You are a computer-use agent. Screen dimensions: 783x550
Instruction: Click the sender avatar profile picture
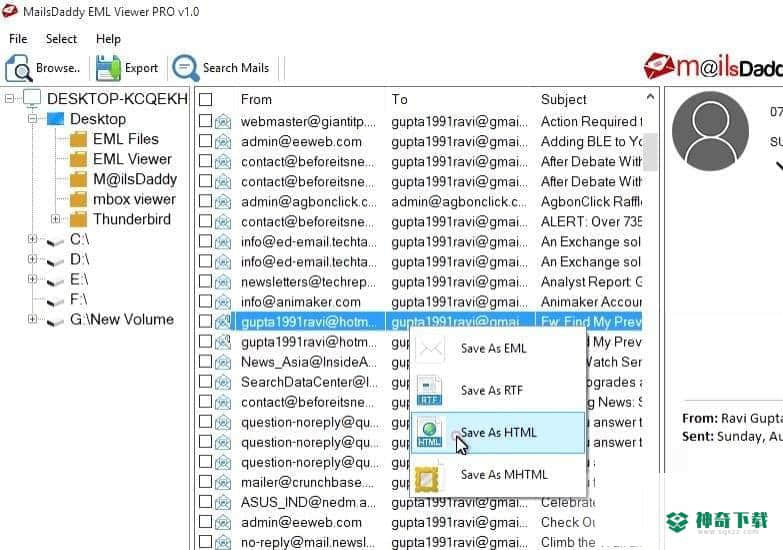point(710,131)
